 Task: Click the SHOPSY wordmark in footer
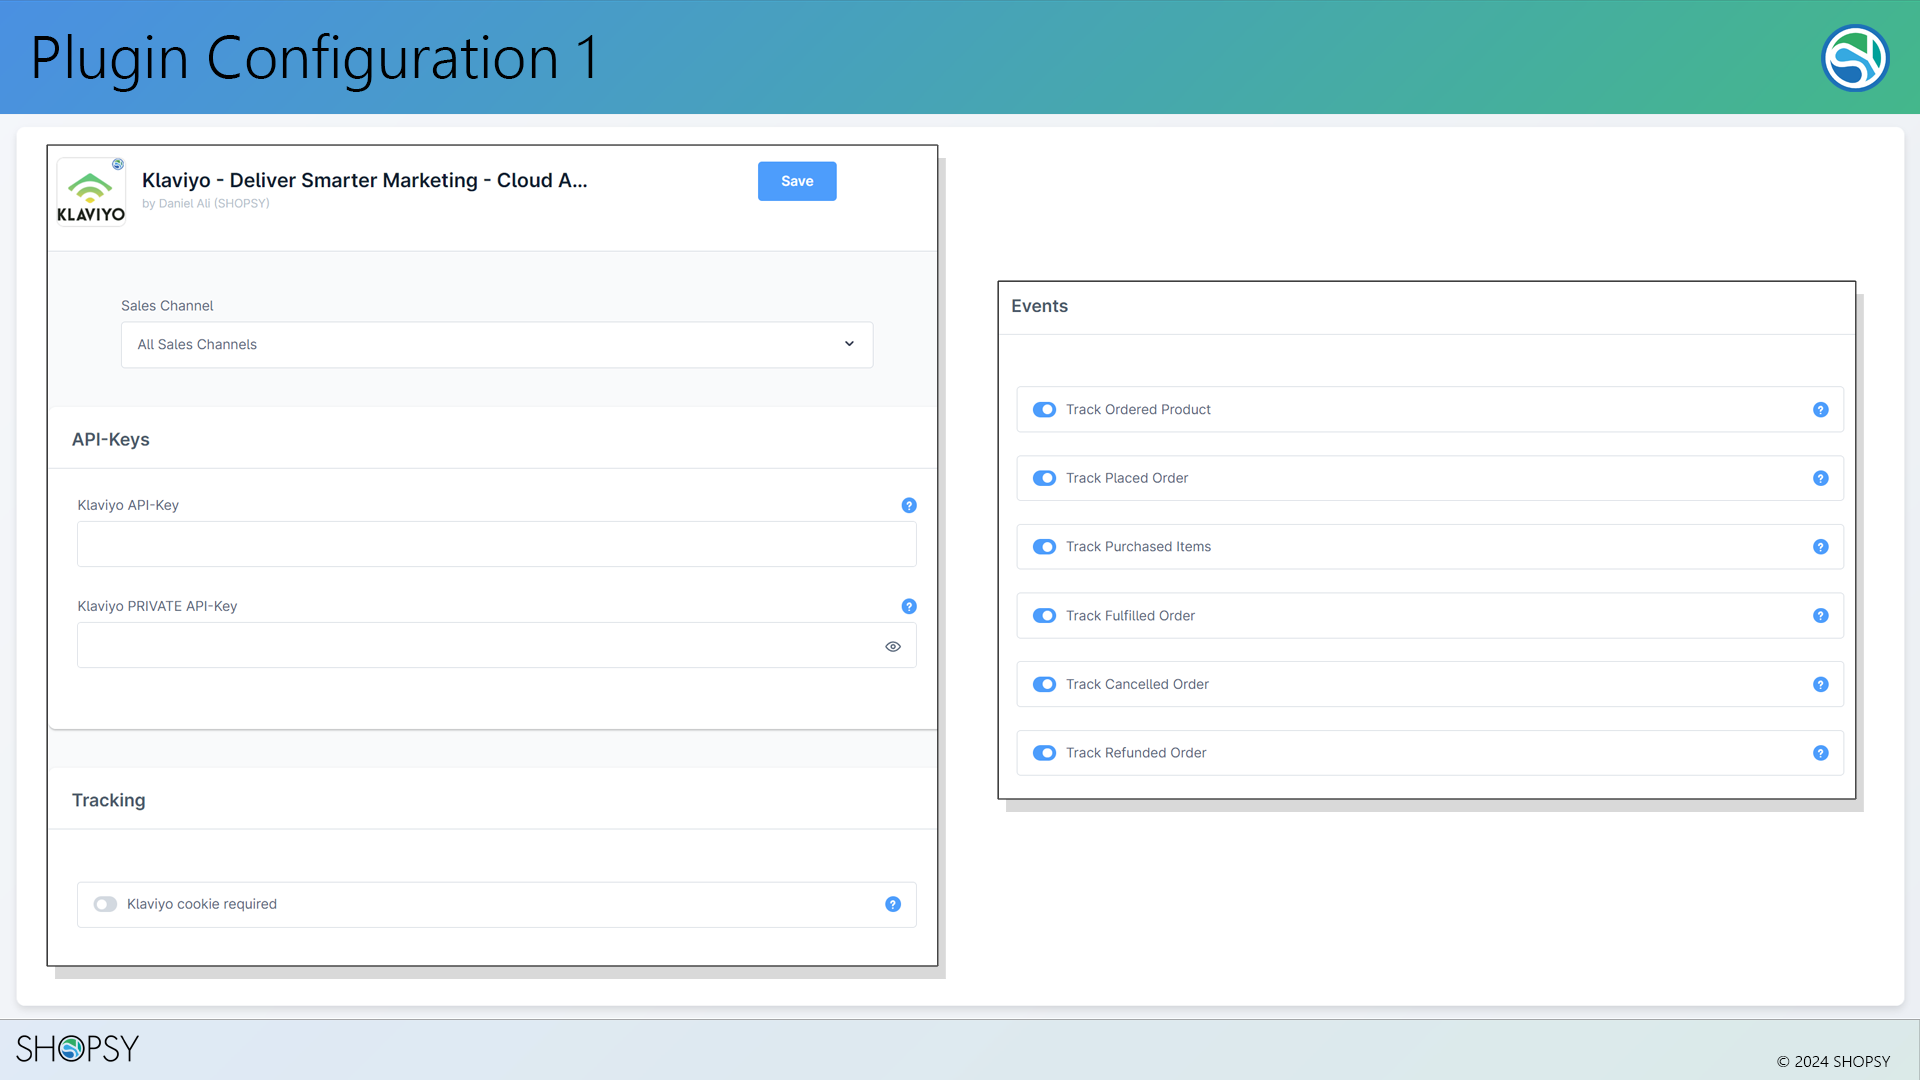[77, 1048]
